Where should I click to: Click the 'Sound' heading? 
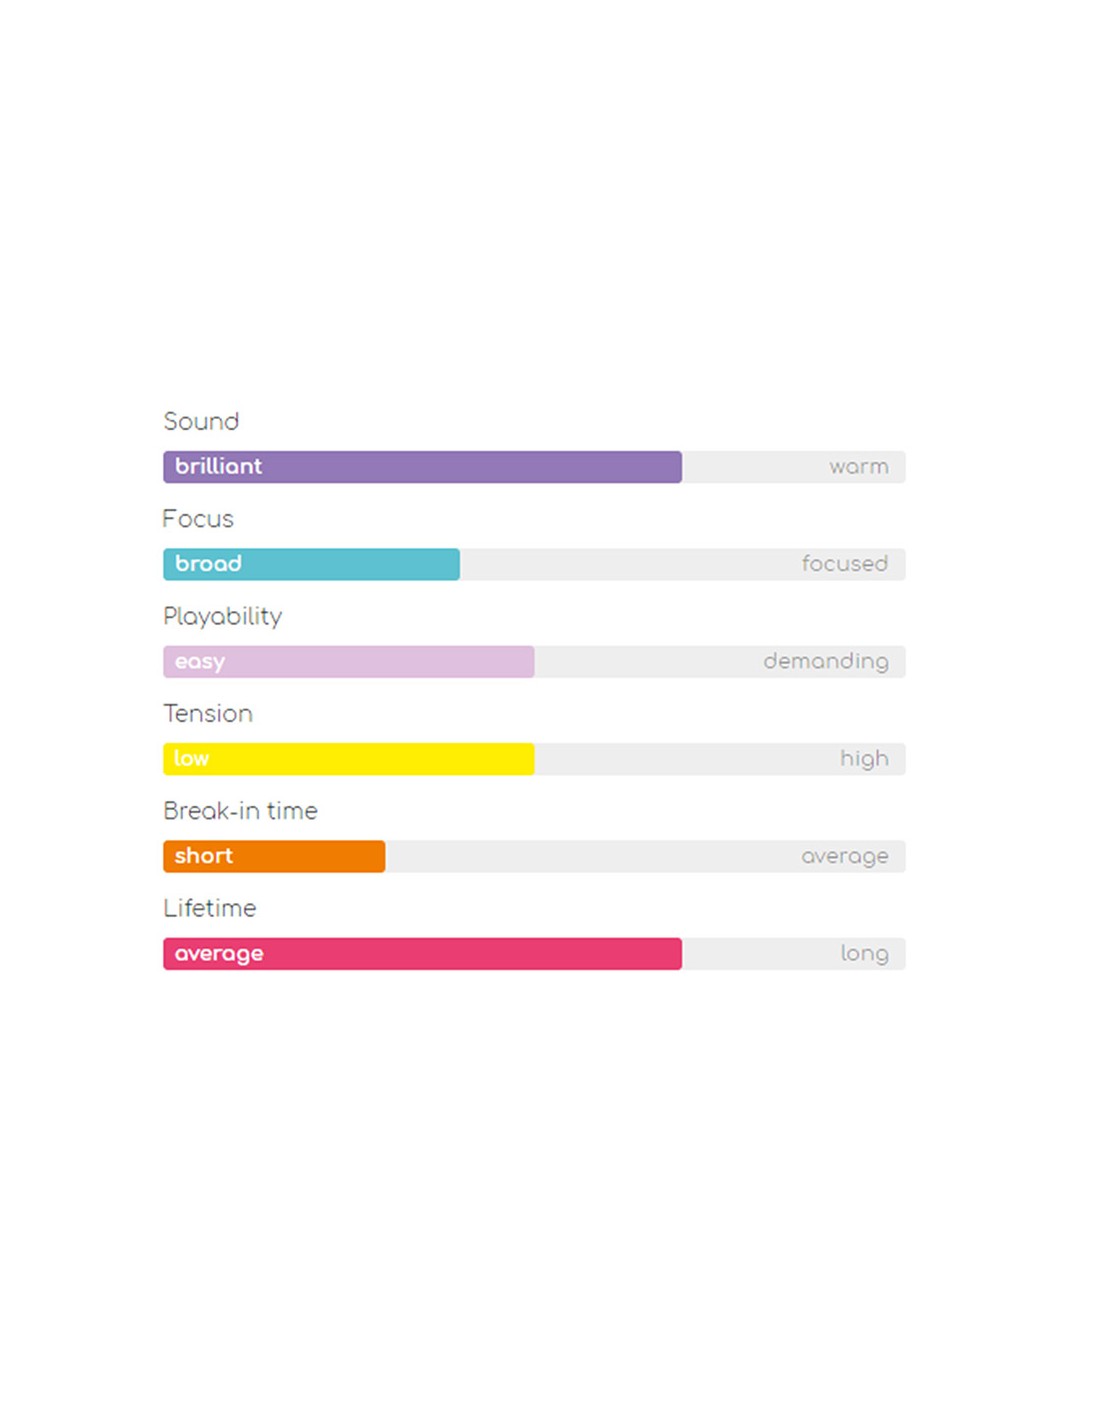click(201, 421)
